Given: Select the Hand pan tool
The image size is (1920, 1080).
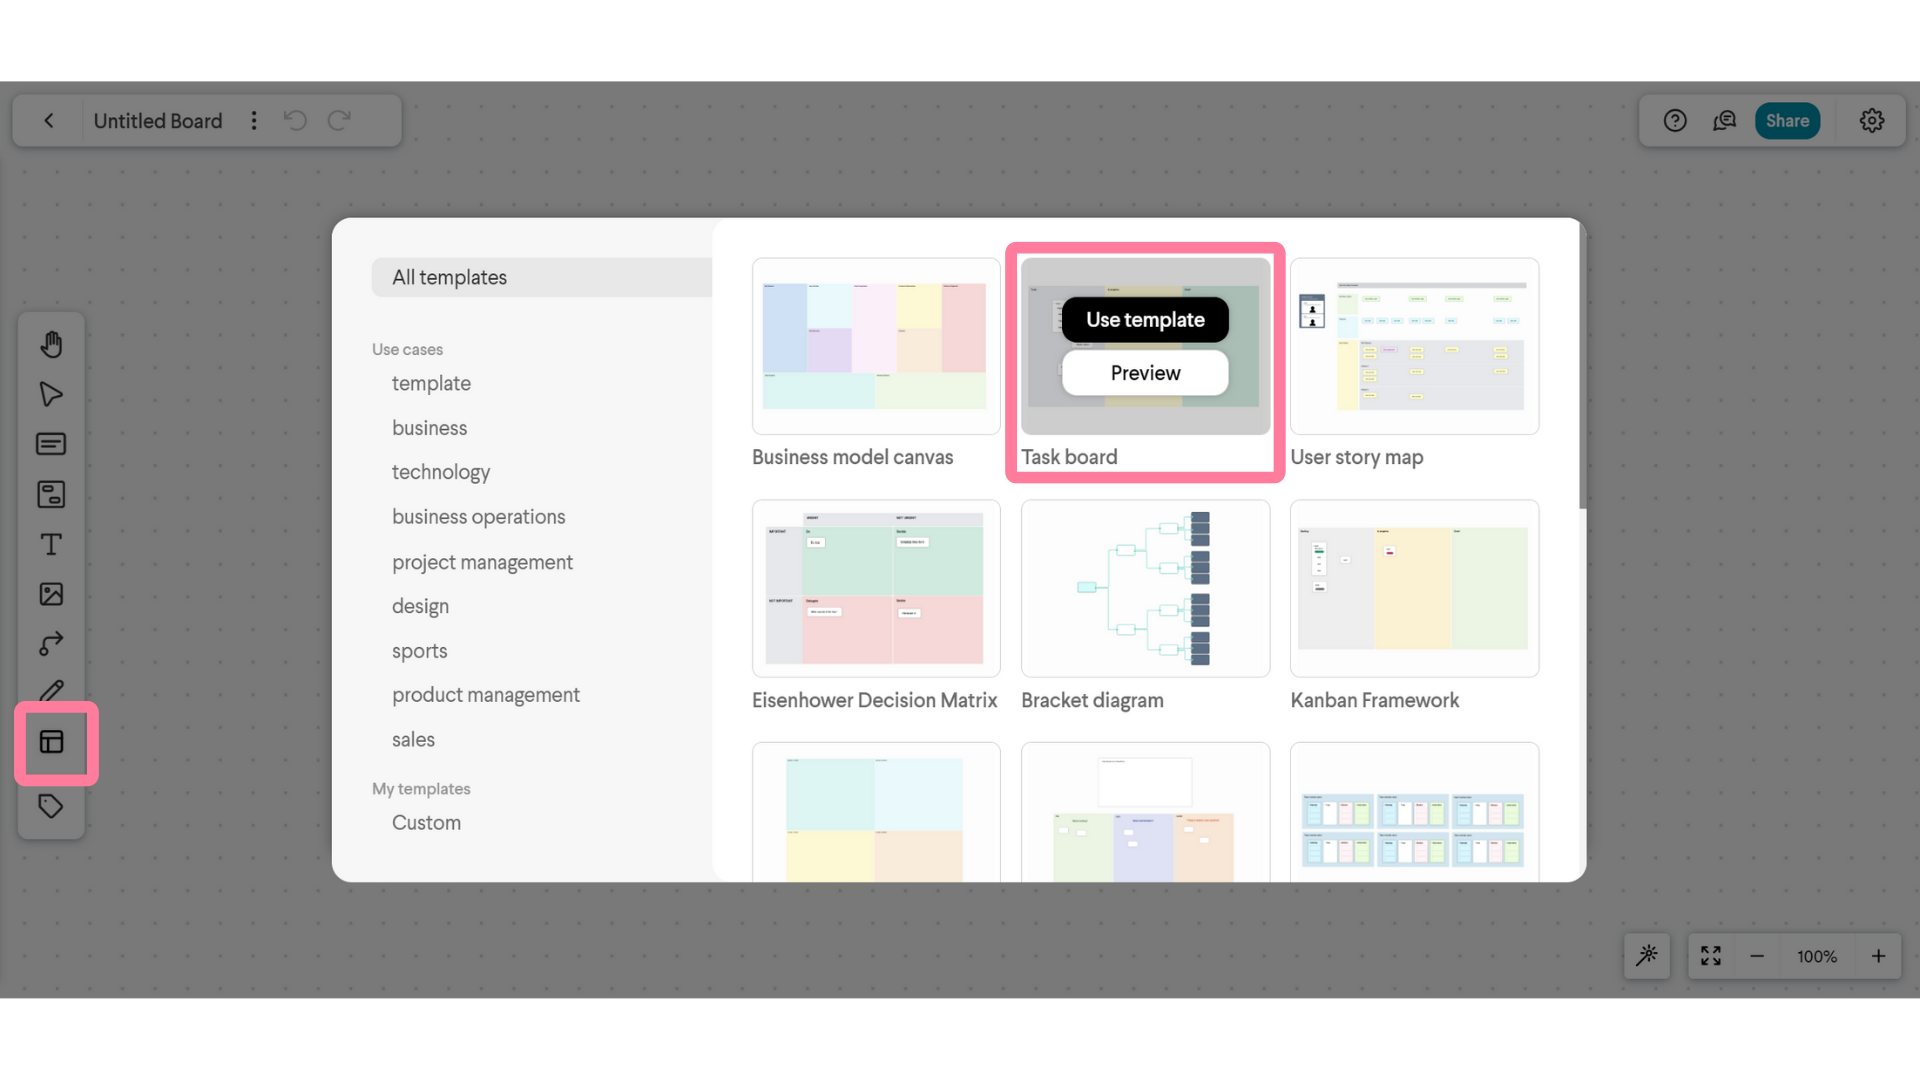Looking at the screenshot, I should [x=51, y=344].
